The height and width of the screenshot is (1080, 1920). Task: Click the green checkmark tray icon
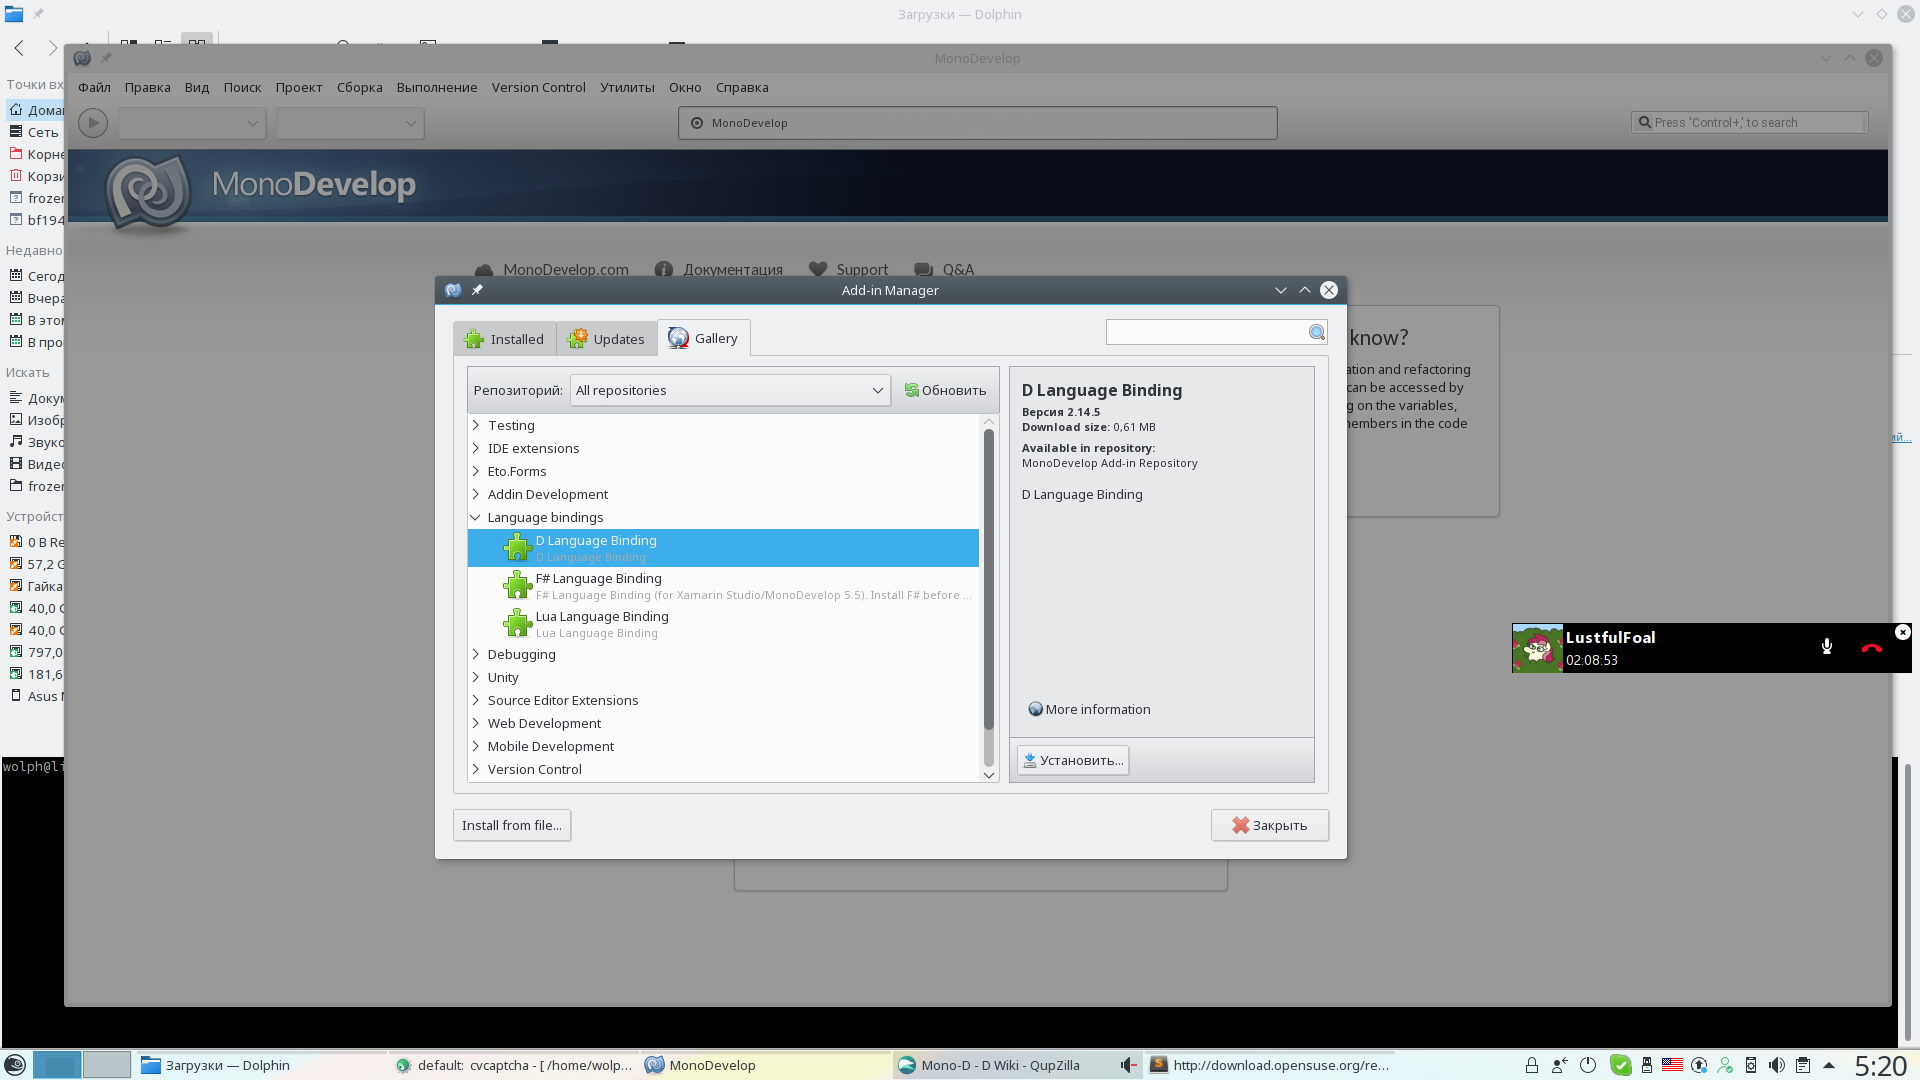tap(1621, 1065)
